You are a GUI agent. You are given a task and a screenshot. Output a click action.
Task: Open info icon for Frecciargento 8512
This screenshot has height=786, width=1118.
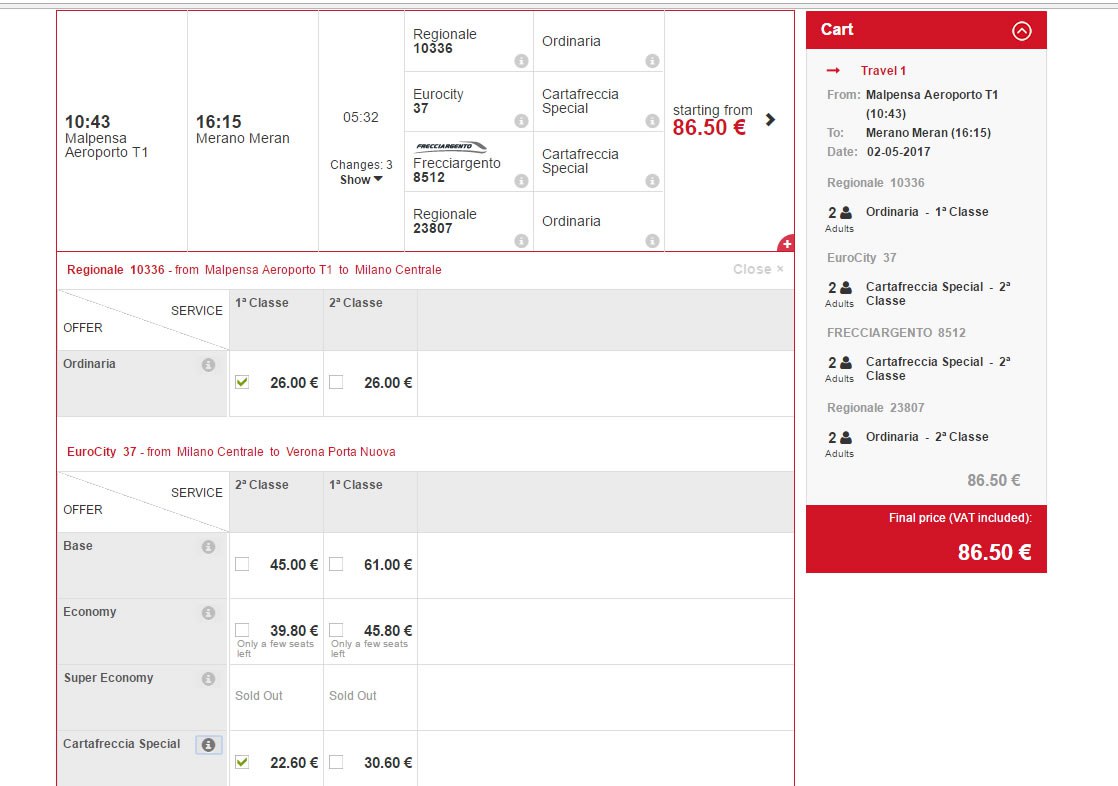521,181
